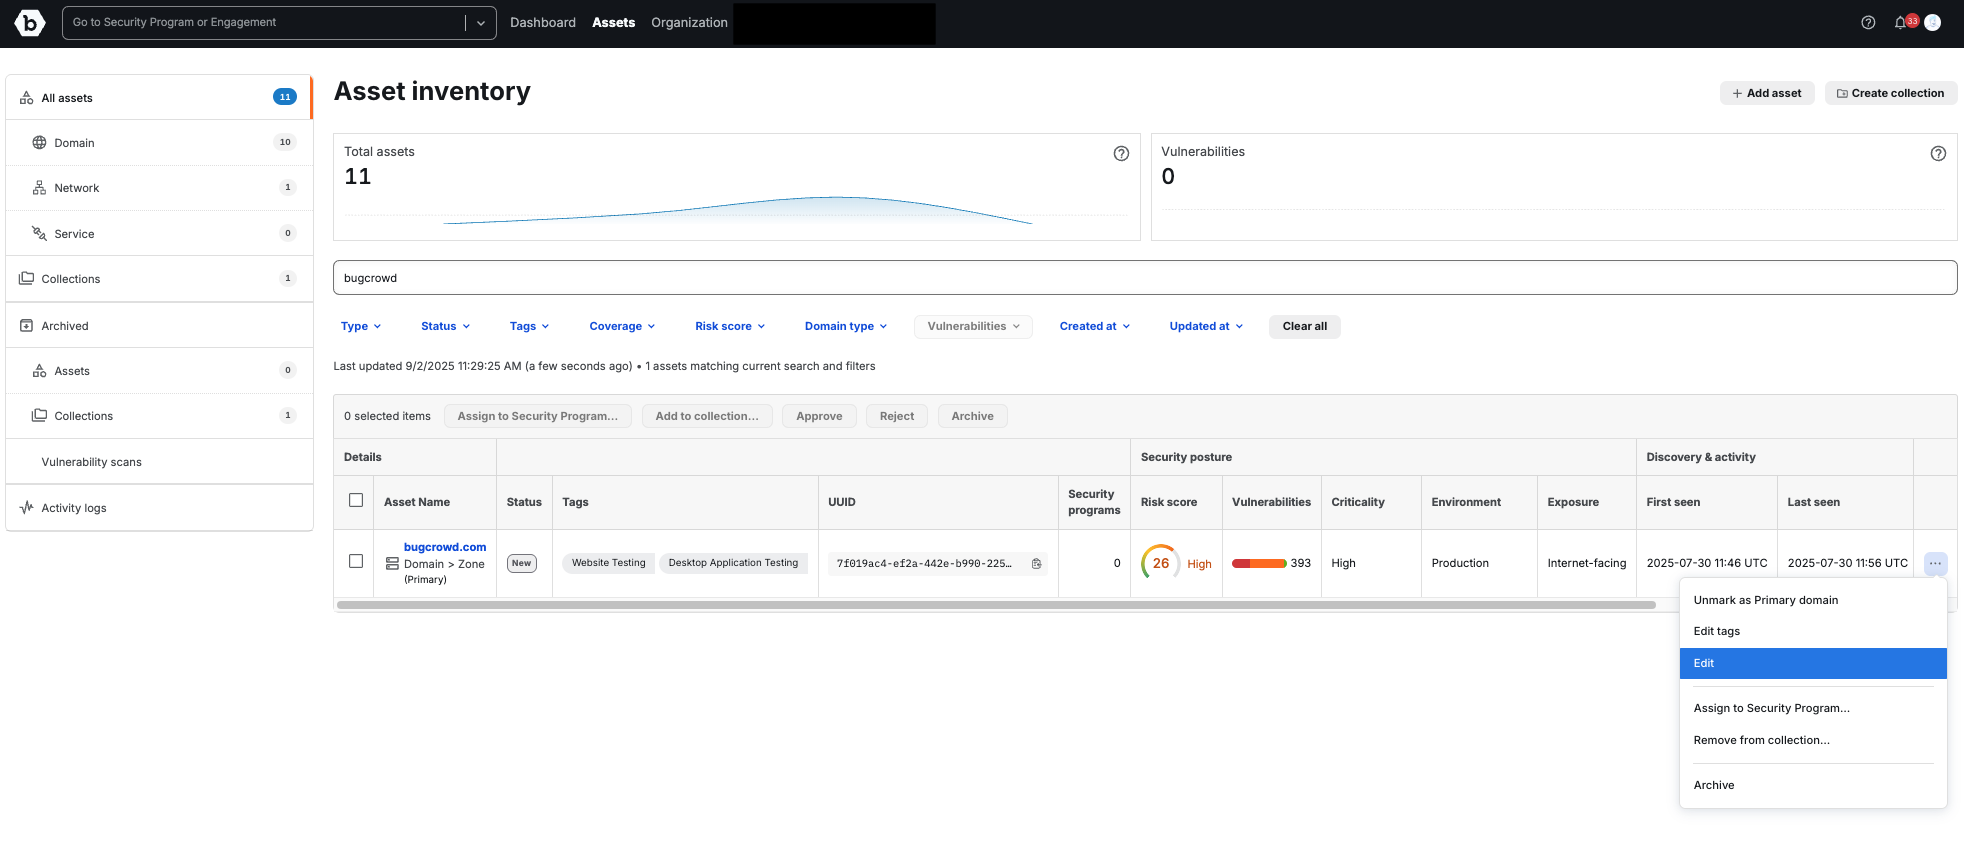1964x851 pixels.
Task: Expand the Updated at filter
Action: (x=1206, y=326)
